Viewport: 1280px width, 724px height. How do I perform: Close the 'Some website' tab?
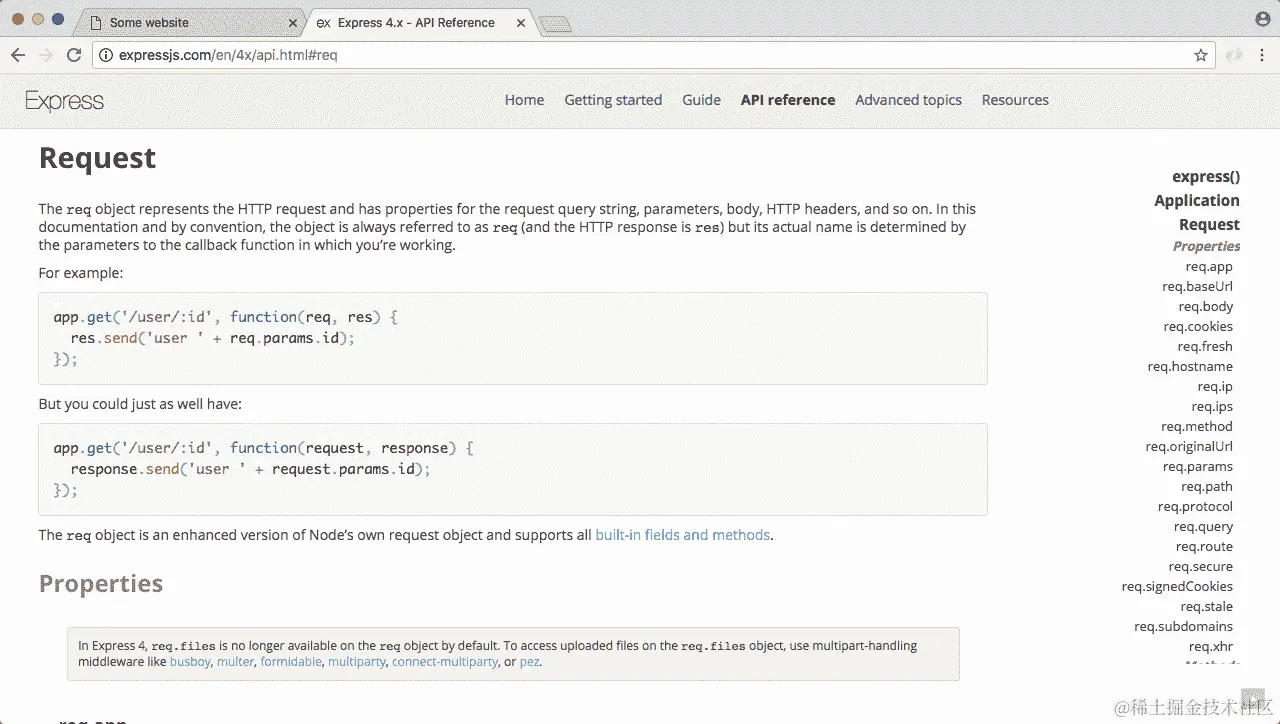coord(293,23)
